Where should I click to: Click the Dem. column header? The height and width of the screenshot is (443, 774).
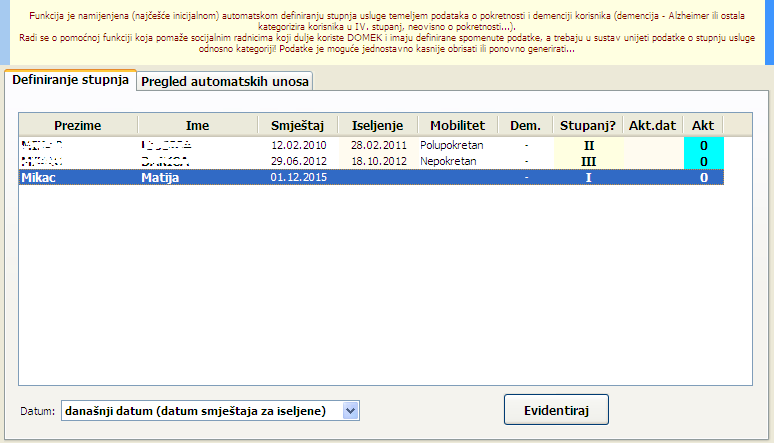tap(525, 125)
